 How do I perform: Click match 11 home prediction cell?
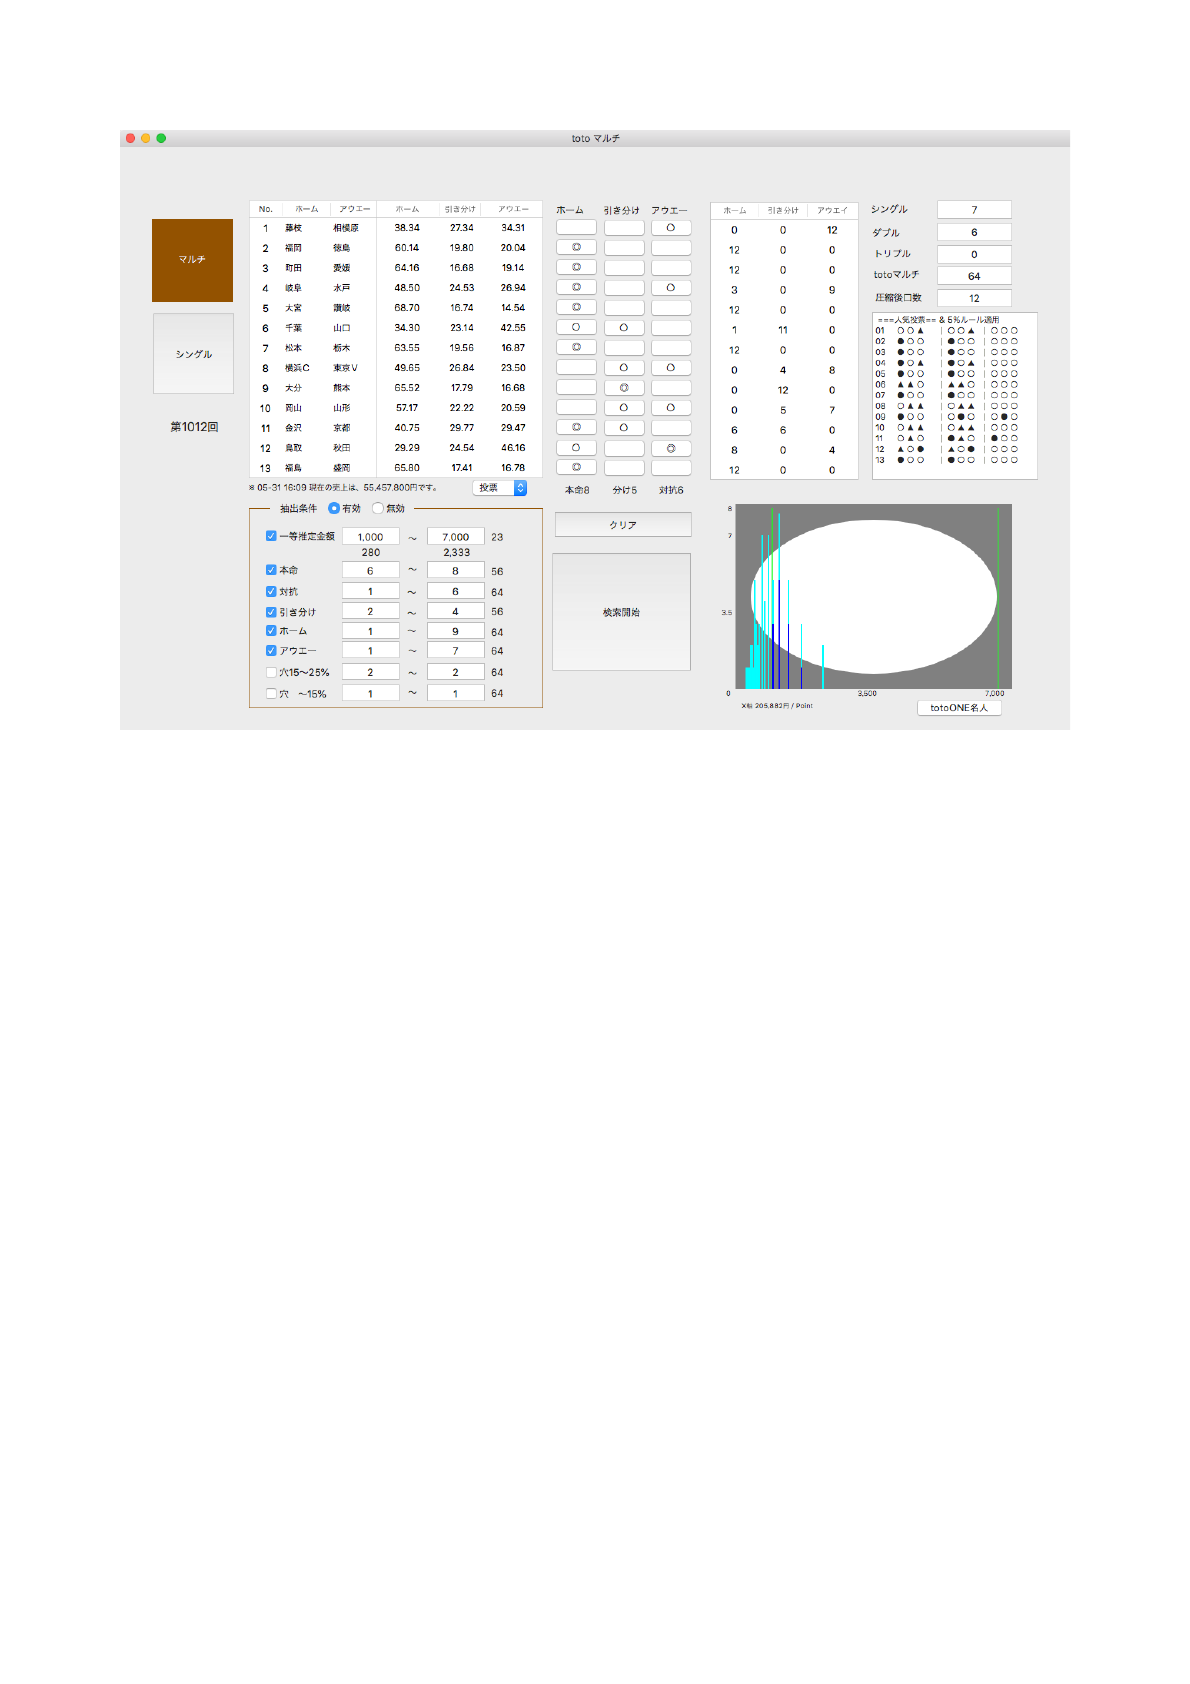tap(576, 427)
